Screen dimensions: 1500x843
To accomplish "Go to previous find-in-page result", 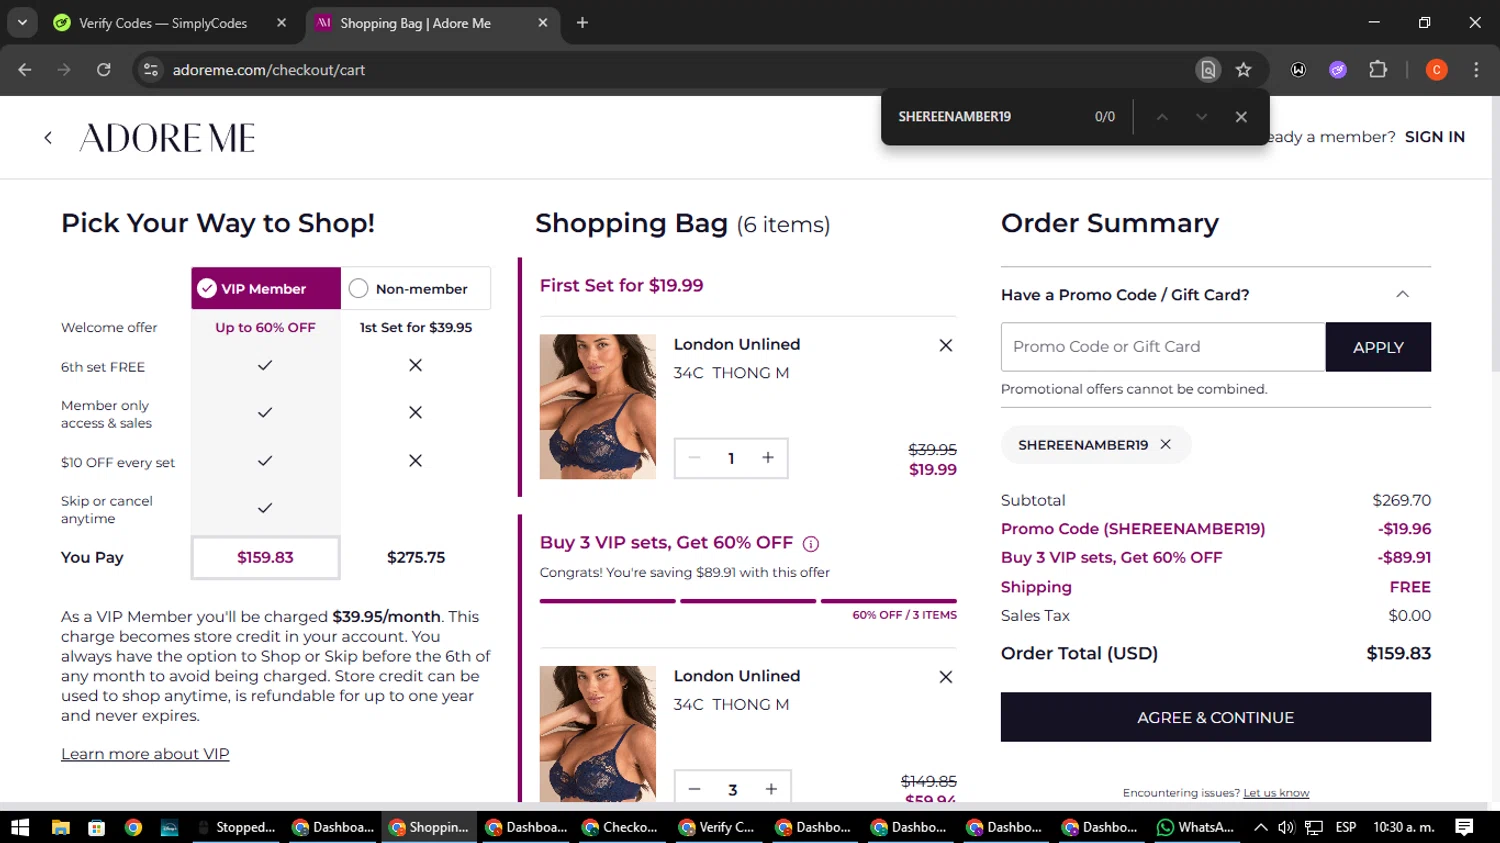I will [x=1162, y=117].
